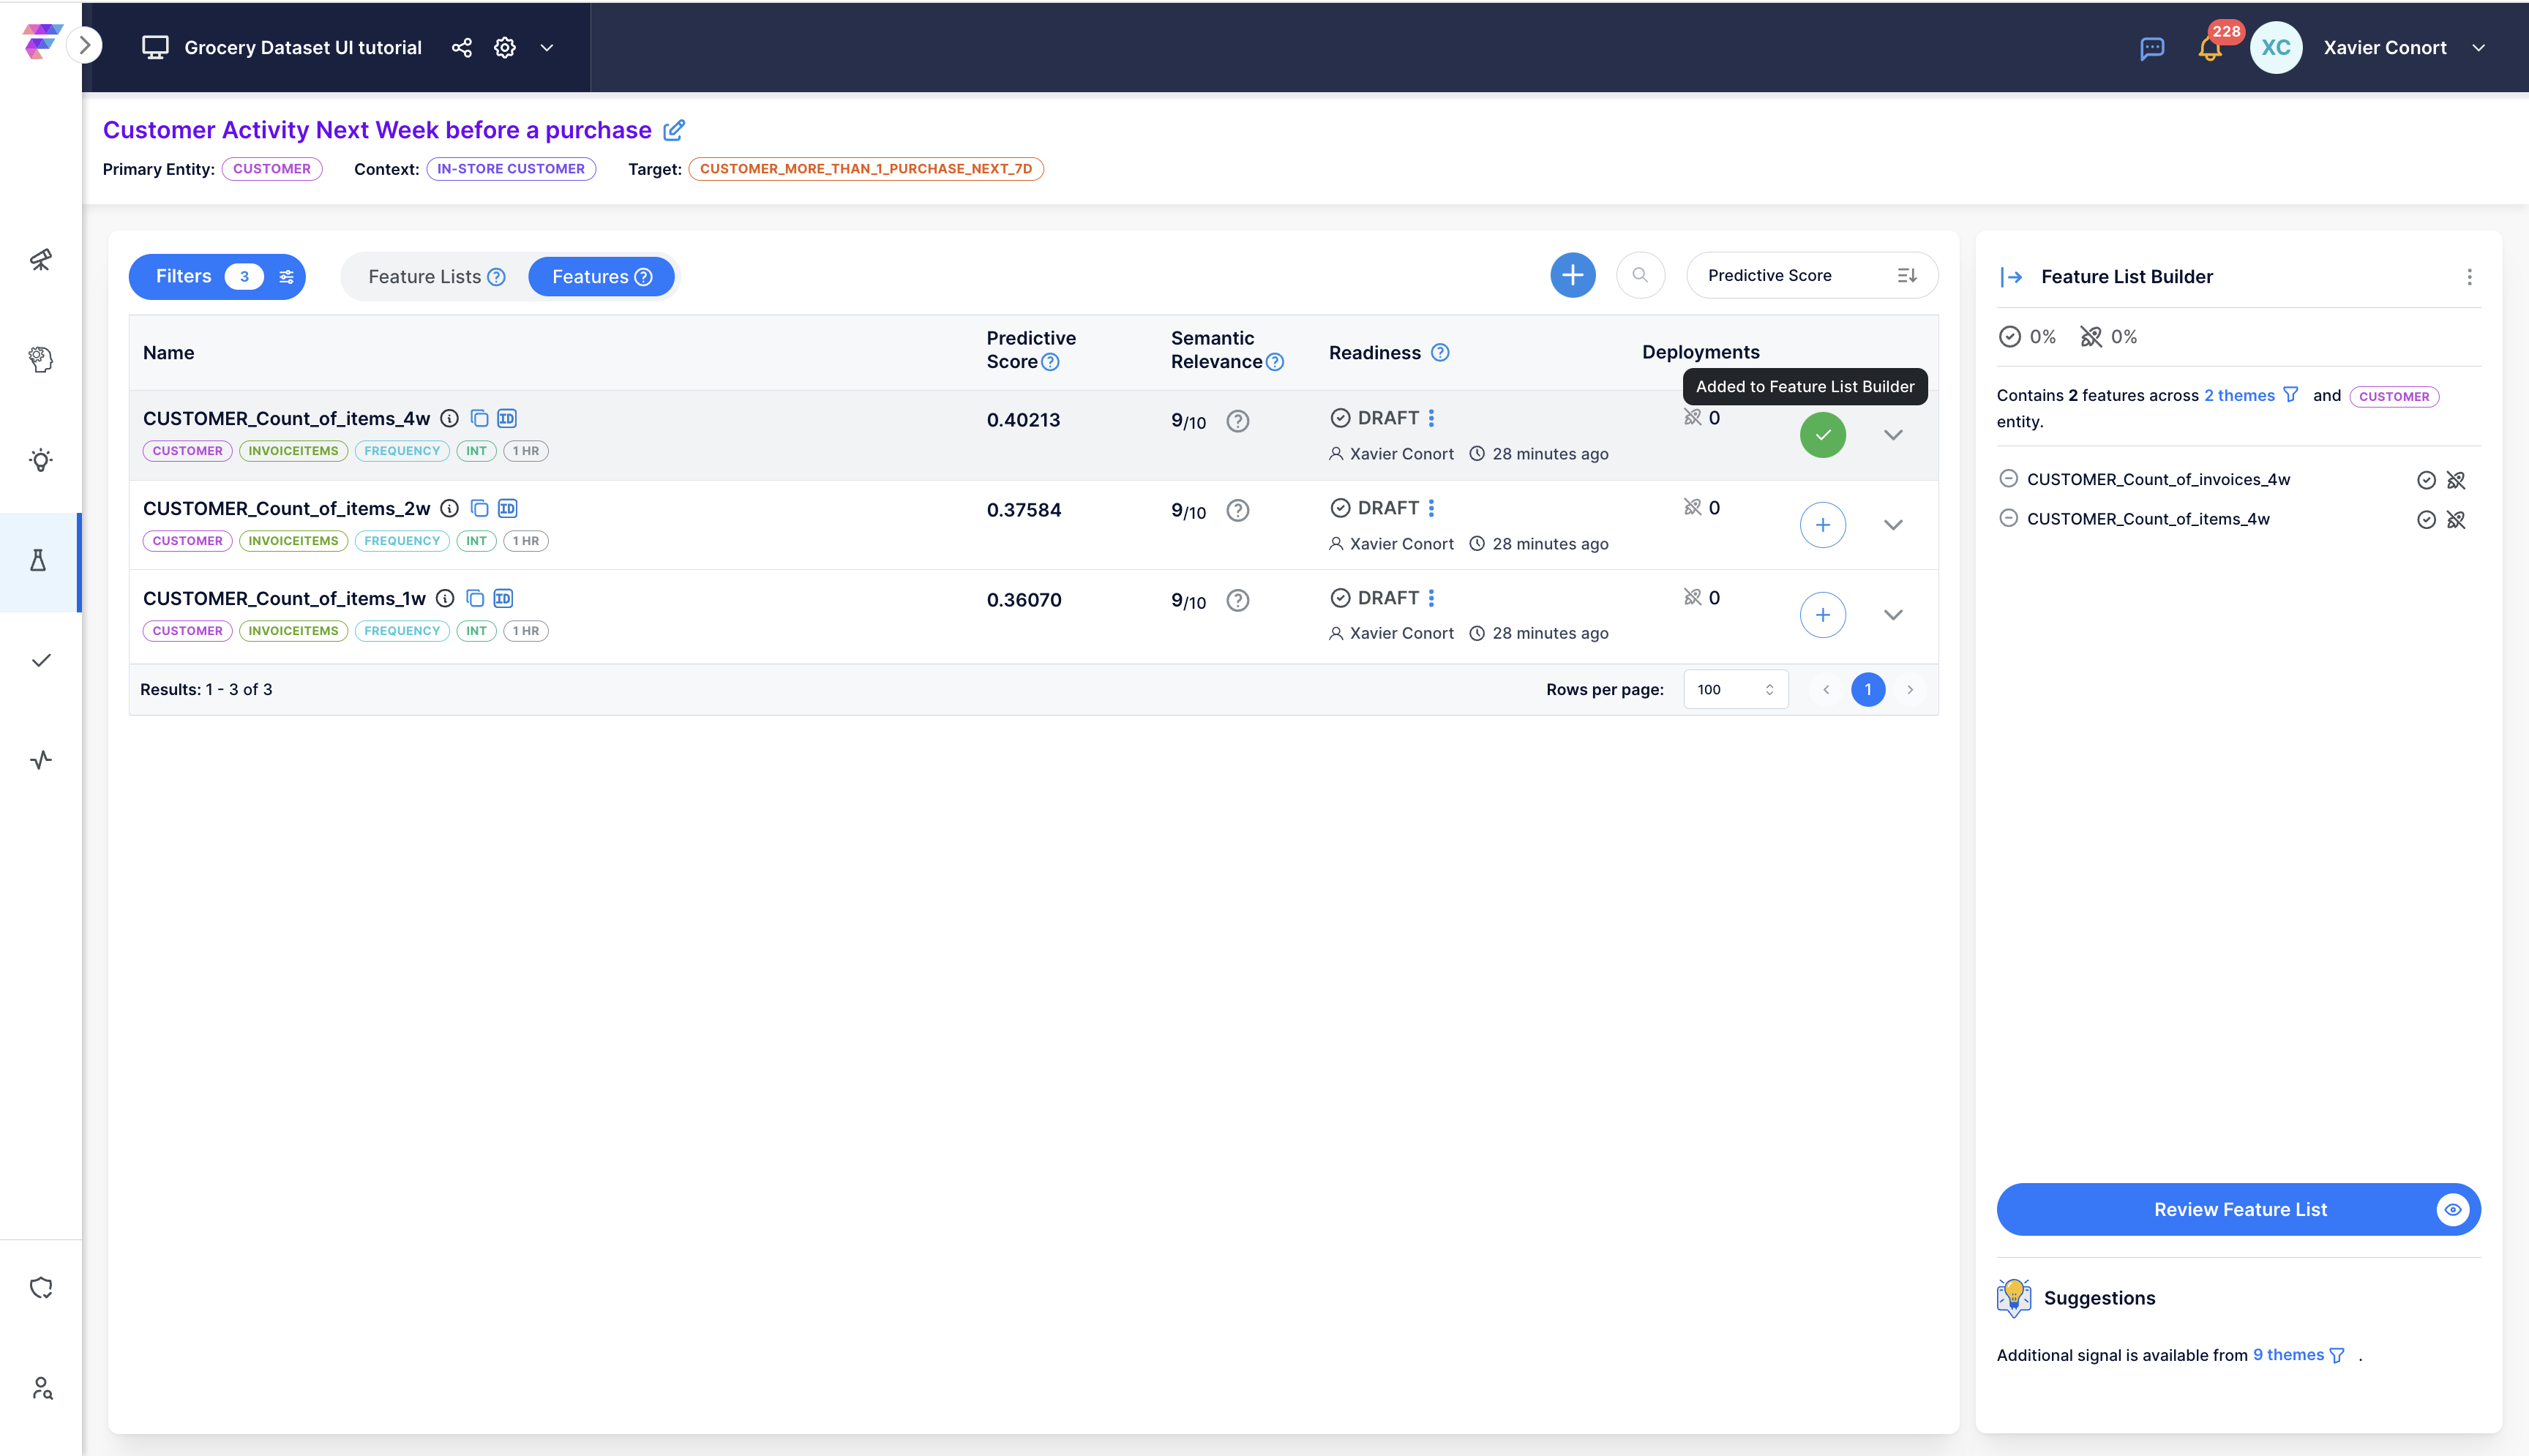2529x1456 pixels.
Task: Expand the CUSTOMER_Count_of_items_1w row
Action: click(x=1893, y=615)
